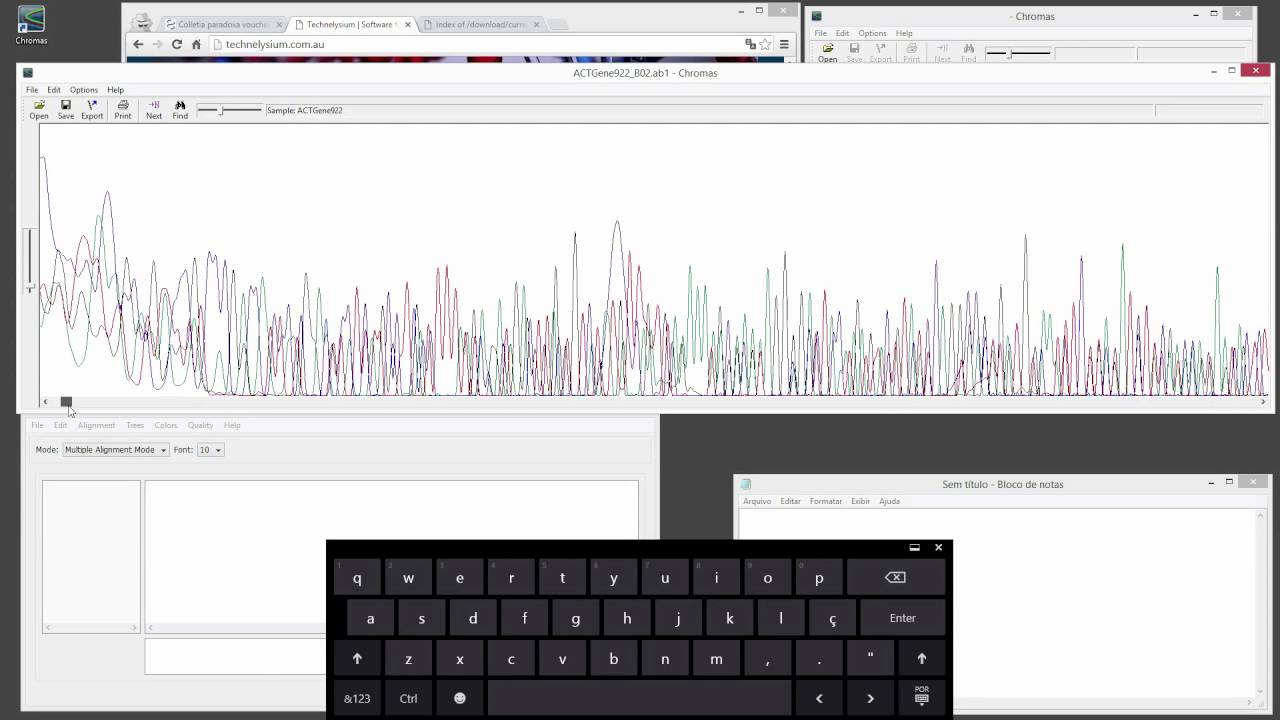Open the Exibir menu in Notepad
The image size is (1280, 720).
pos(860,501)
